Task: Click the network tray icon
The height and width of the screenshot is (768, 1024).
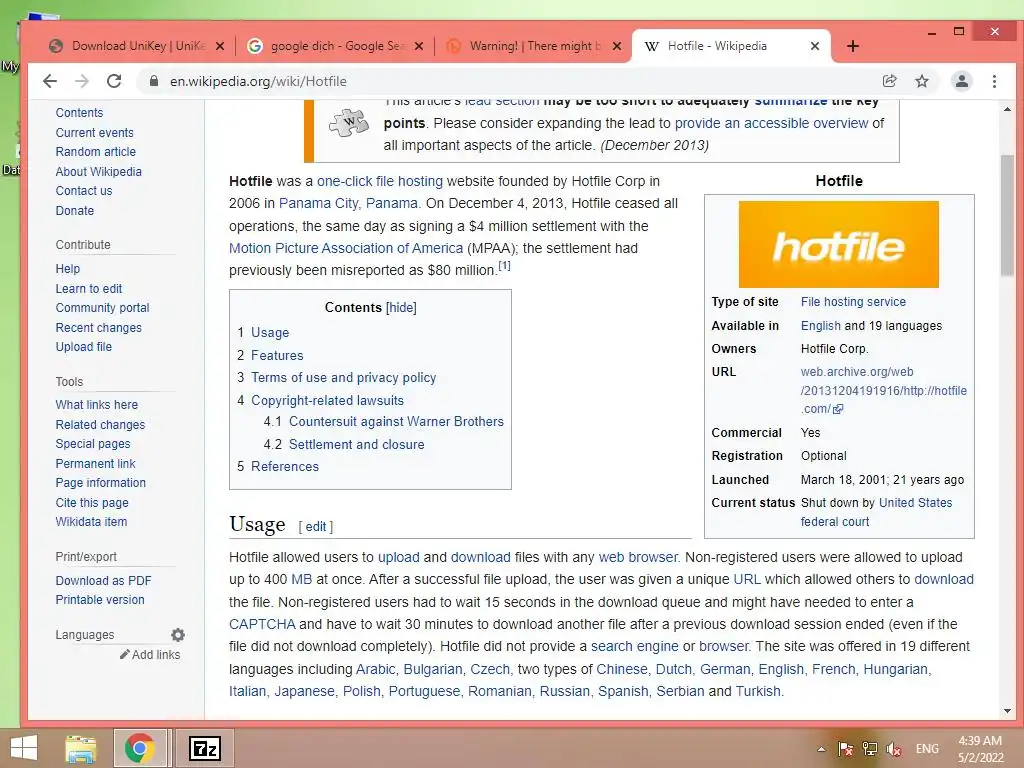Action: click(x=869, y=748)
